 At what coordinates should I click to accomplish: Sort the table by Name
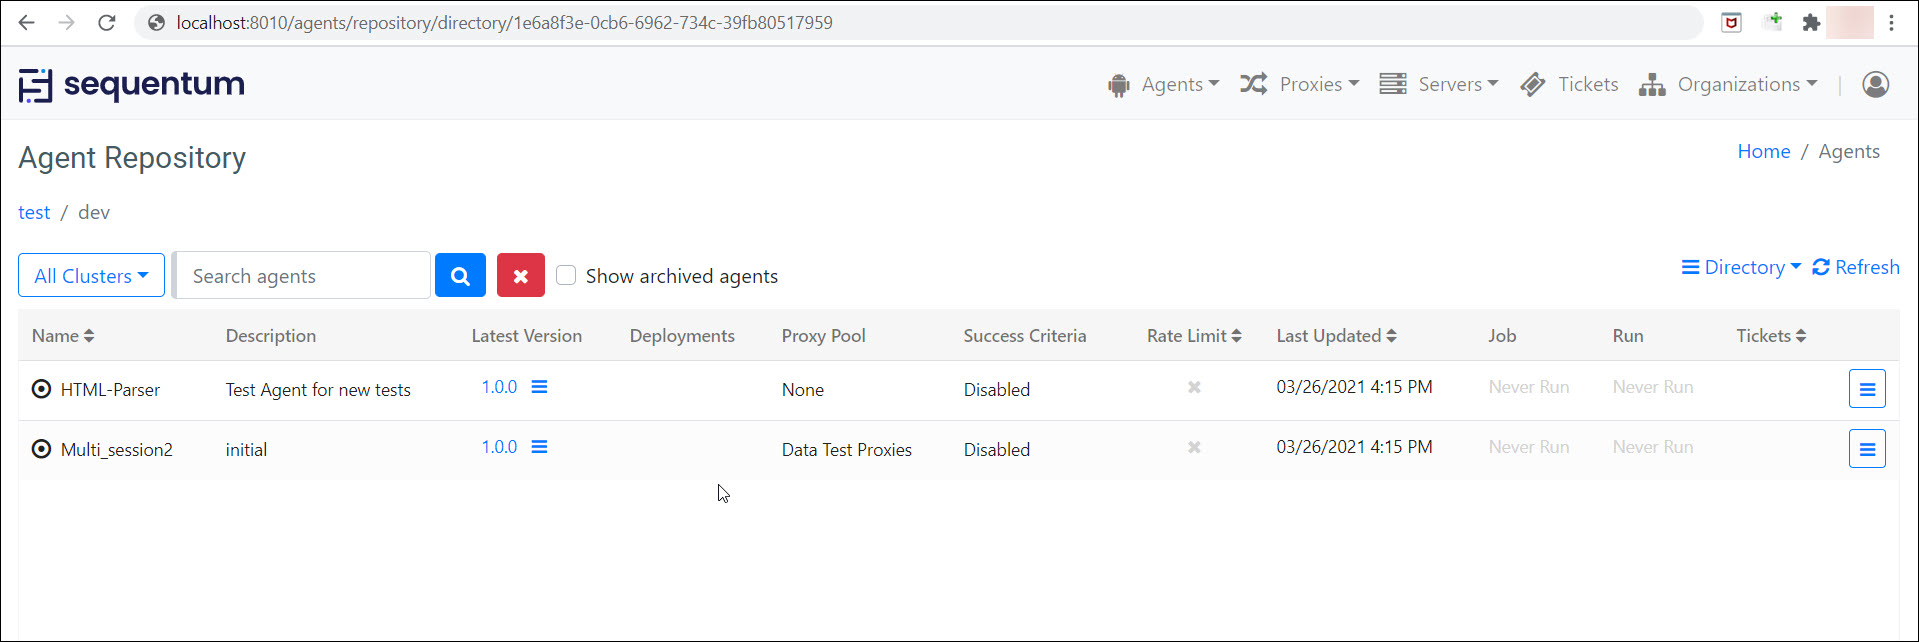(63, 336)
